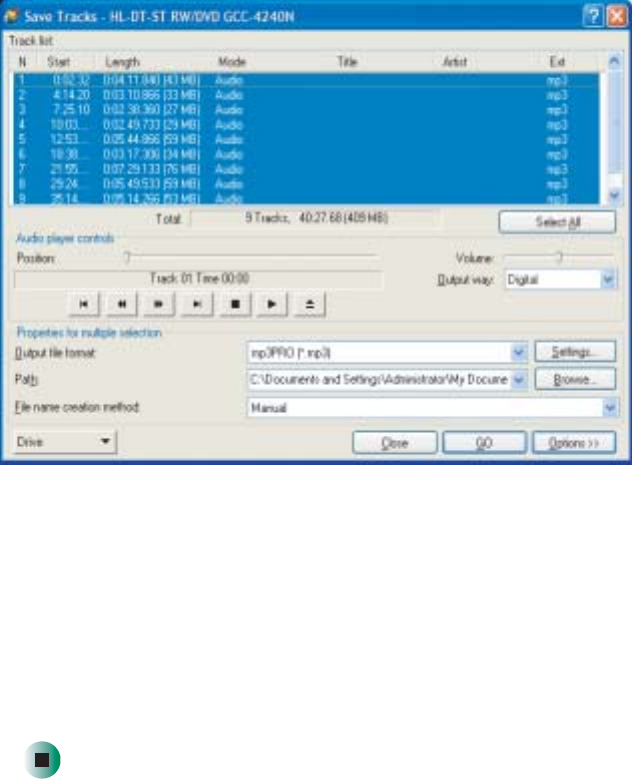Sort by the Title column header
Image resolution: width=632 pixels, height=779 pixels.
(348, 62)
